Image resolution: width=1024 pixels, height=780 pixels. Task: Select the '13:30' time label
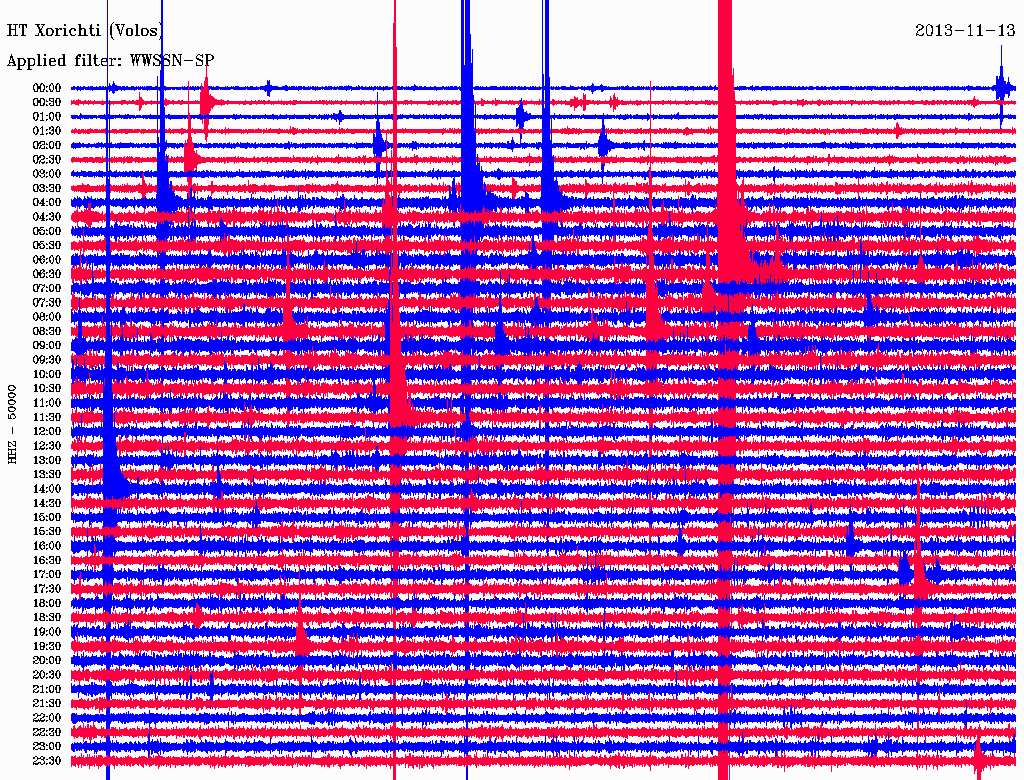click(47, 474)
